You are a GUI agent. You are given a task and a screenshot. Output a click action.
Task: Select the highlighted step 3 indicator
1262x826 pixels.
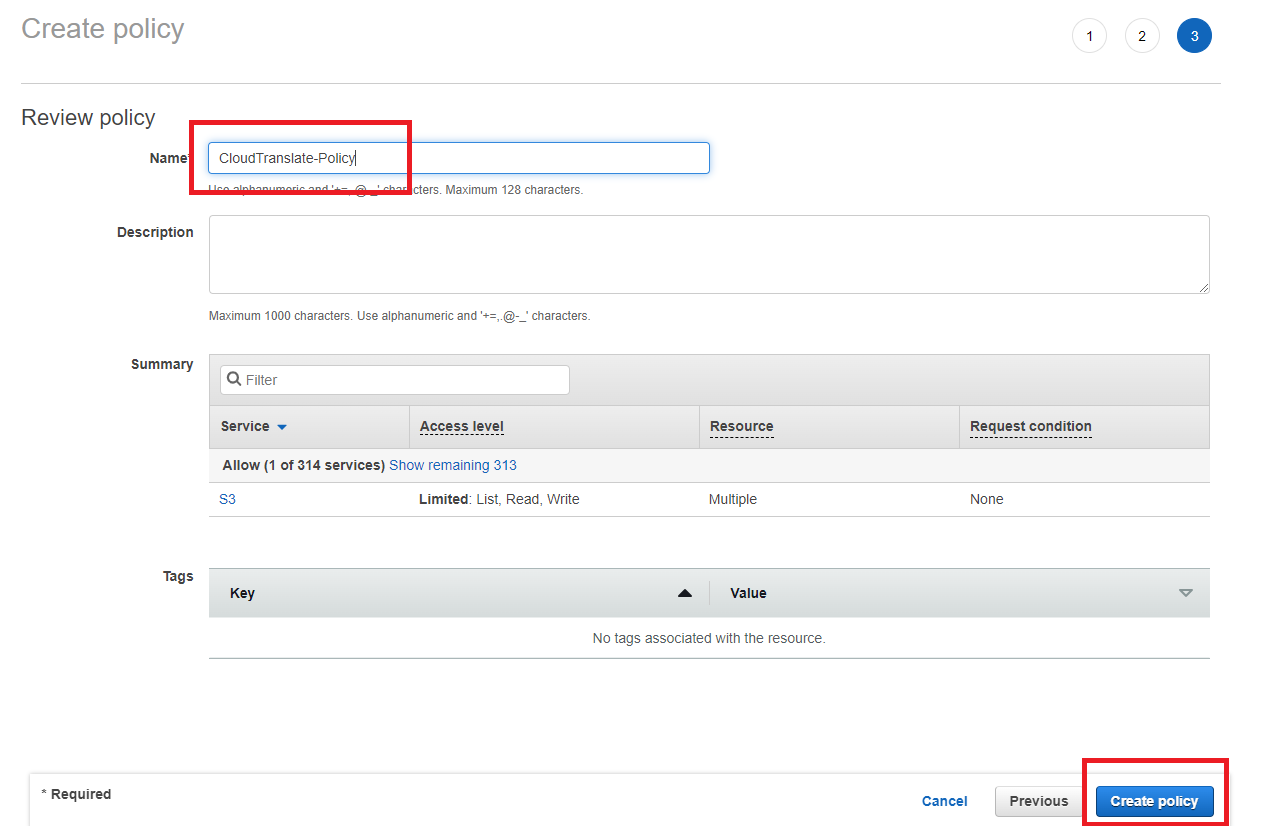[x=1194, y=37]
